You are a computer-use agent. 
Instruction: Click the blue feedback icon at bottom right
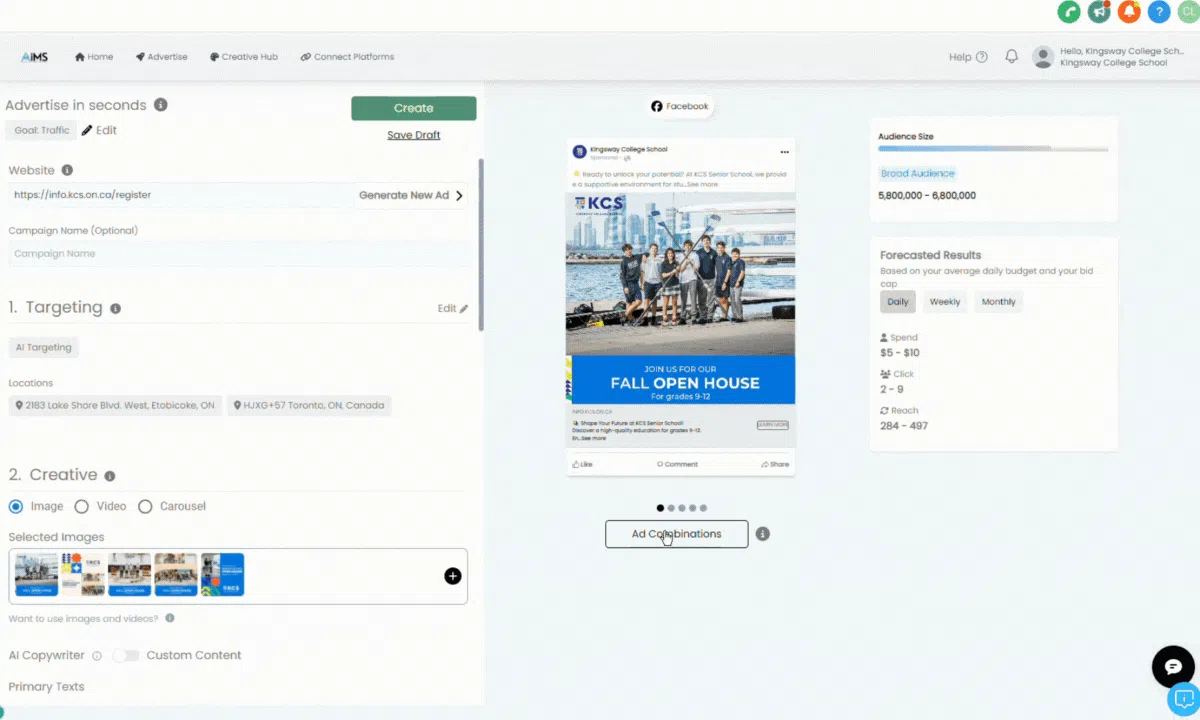(1184, 699)
